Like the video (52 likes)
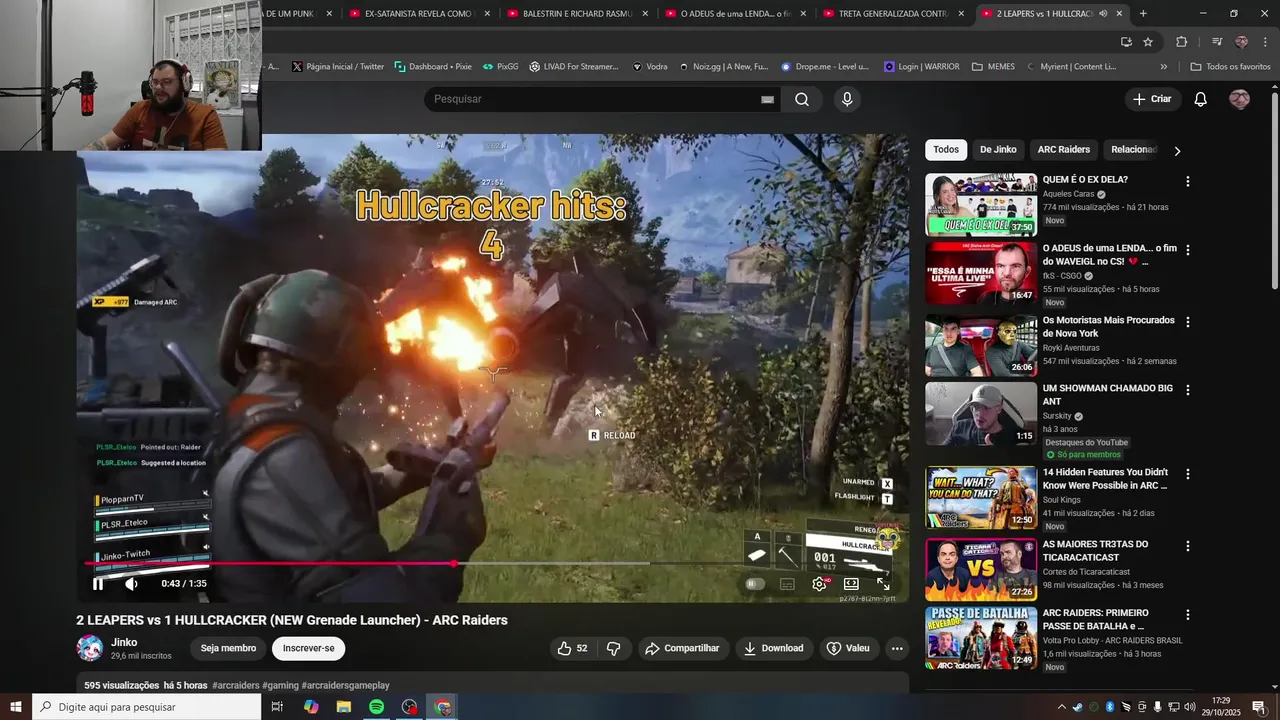 pyautogui.click(x=573, y=648)
